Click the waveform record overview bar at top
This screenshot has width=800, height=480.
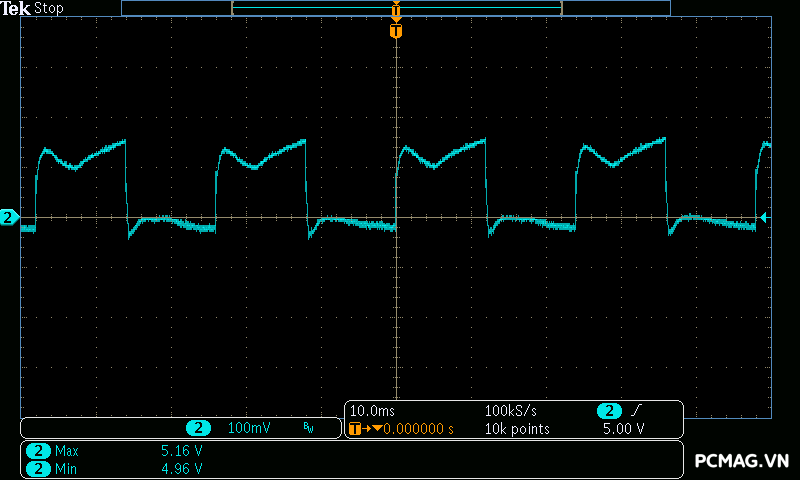click(x=396, y=8)
